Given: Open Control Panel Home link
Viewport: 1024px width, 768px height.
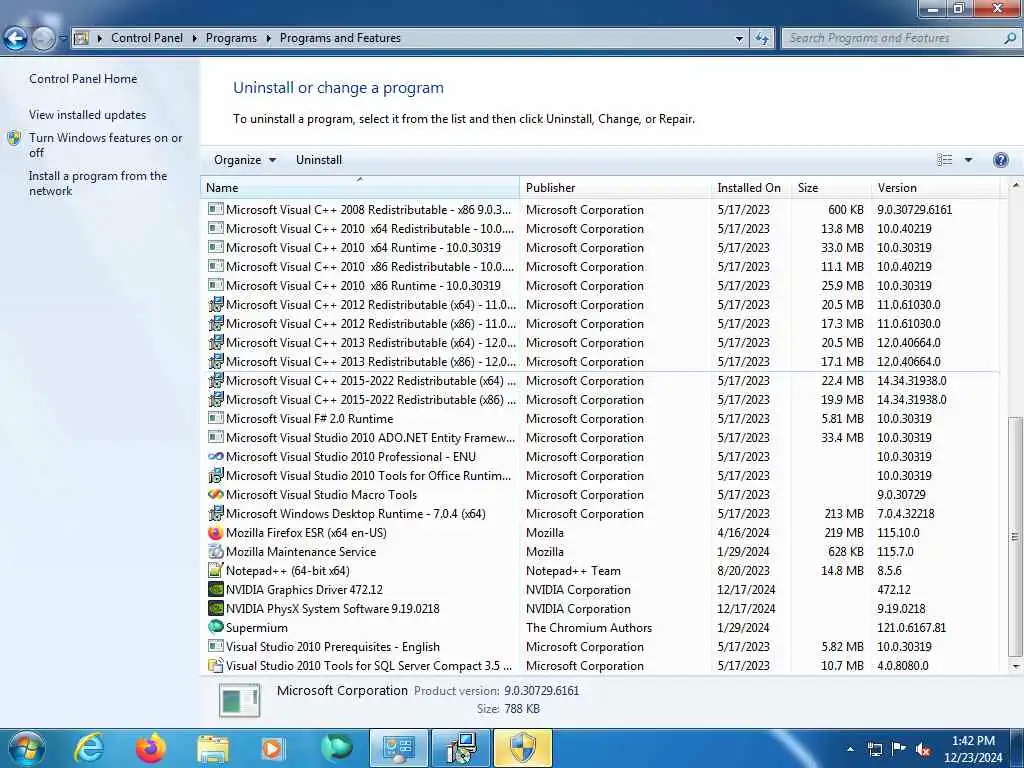Looking at the screenshot, I should pyautogui.click(x=83, y=79).
